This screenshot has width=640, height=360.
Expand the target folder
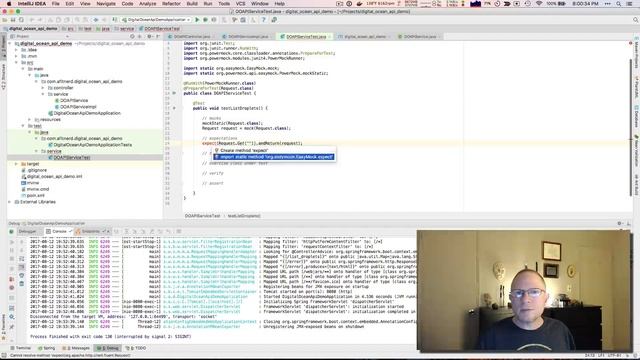point(17,164)
